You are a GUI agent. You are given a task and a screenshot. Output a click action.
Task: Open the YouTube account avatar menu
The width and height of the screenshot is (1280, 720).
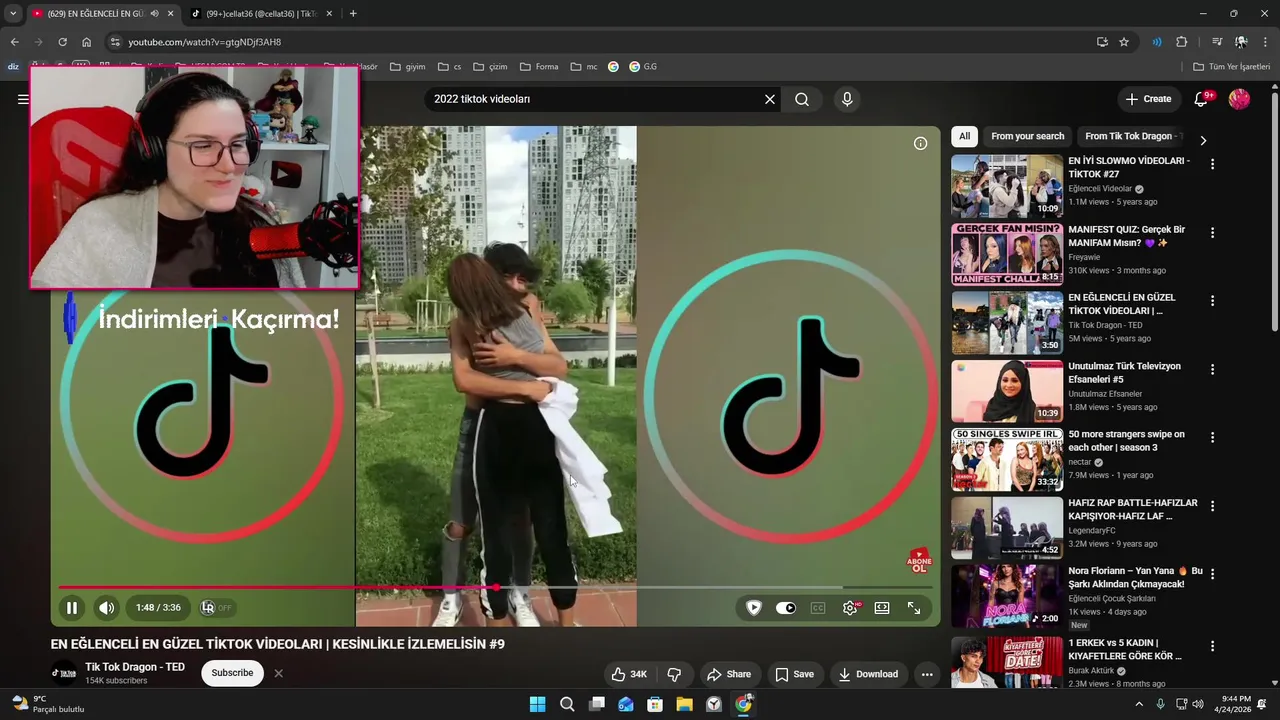point(1239,99)
